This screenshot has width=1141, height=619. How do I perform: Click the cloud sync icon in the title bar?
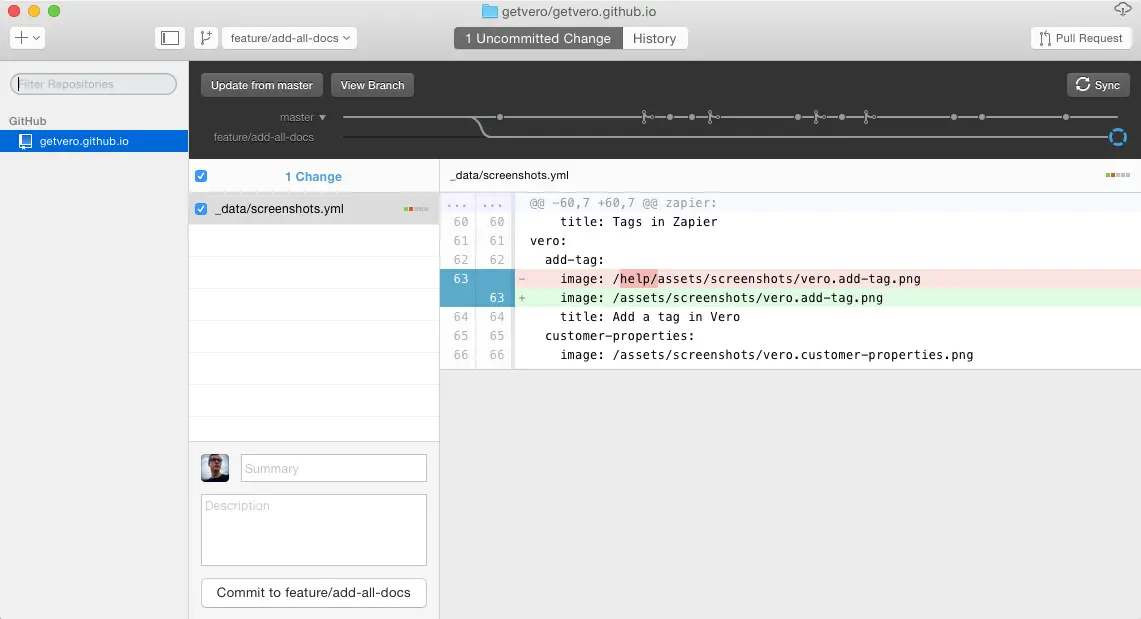click(x=1121, y=9)
